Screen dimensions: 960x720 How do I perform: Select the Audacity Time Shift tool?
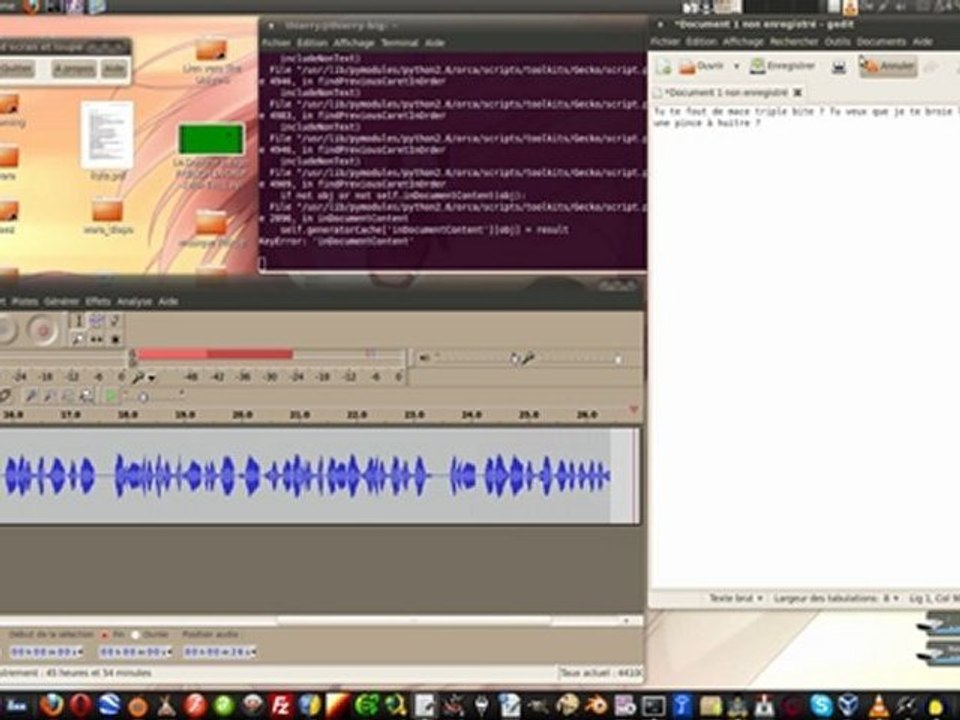coord(96,339)
